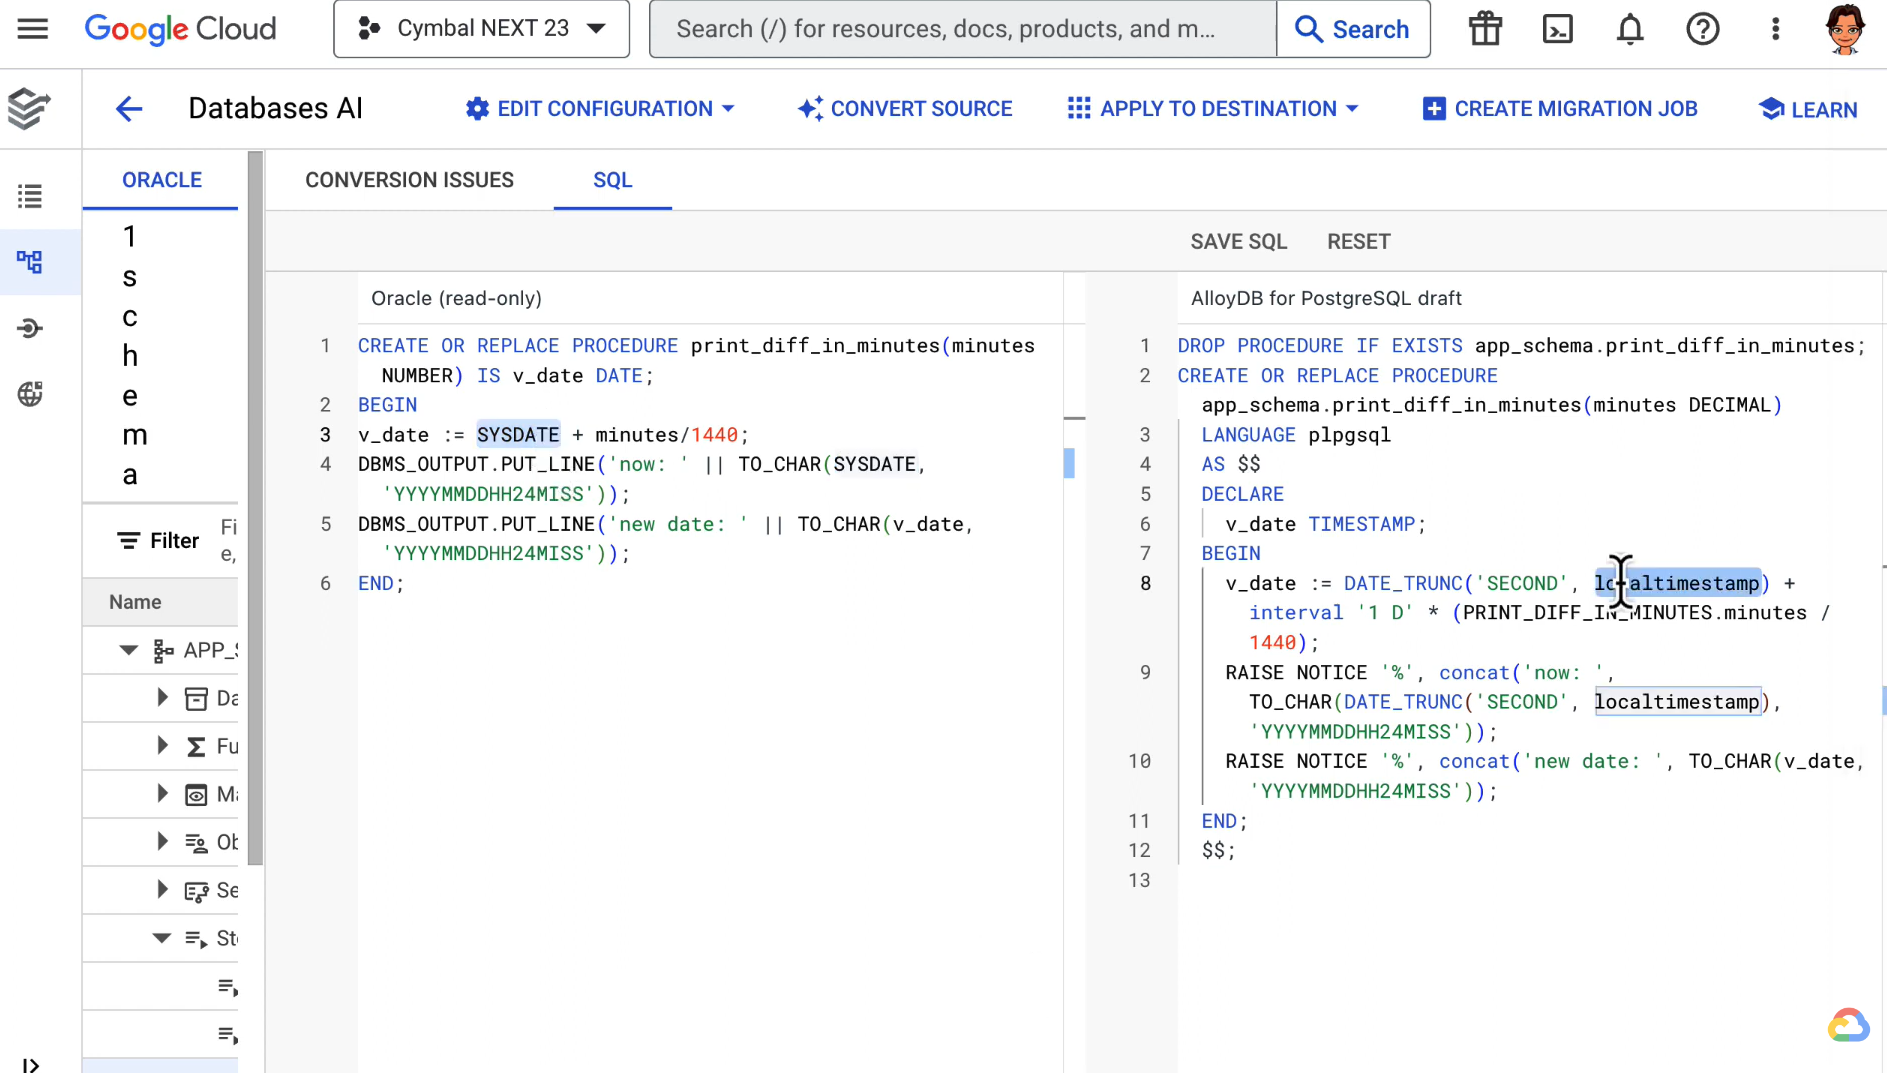1887x1073 pixels.
Task: Click the sequences icon in tree
Action: coord(196,890)
